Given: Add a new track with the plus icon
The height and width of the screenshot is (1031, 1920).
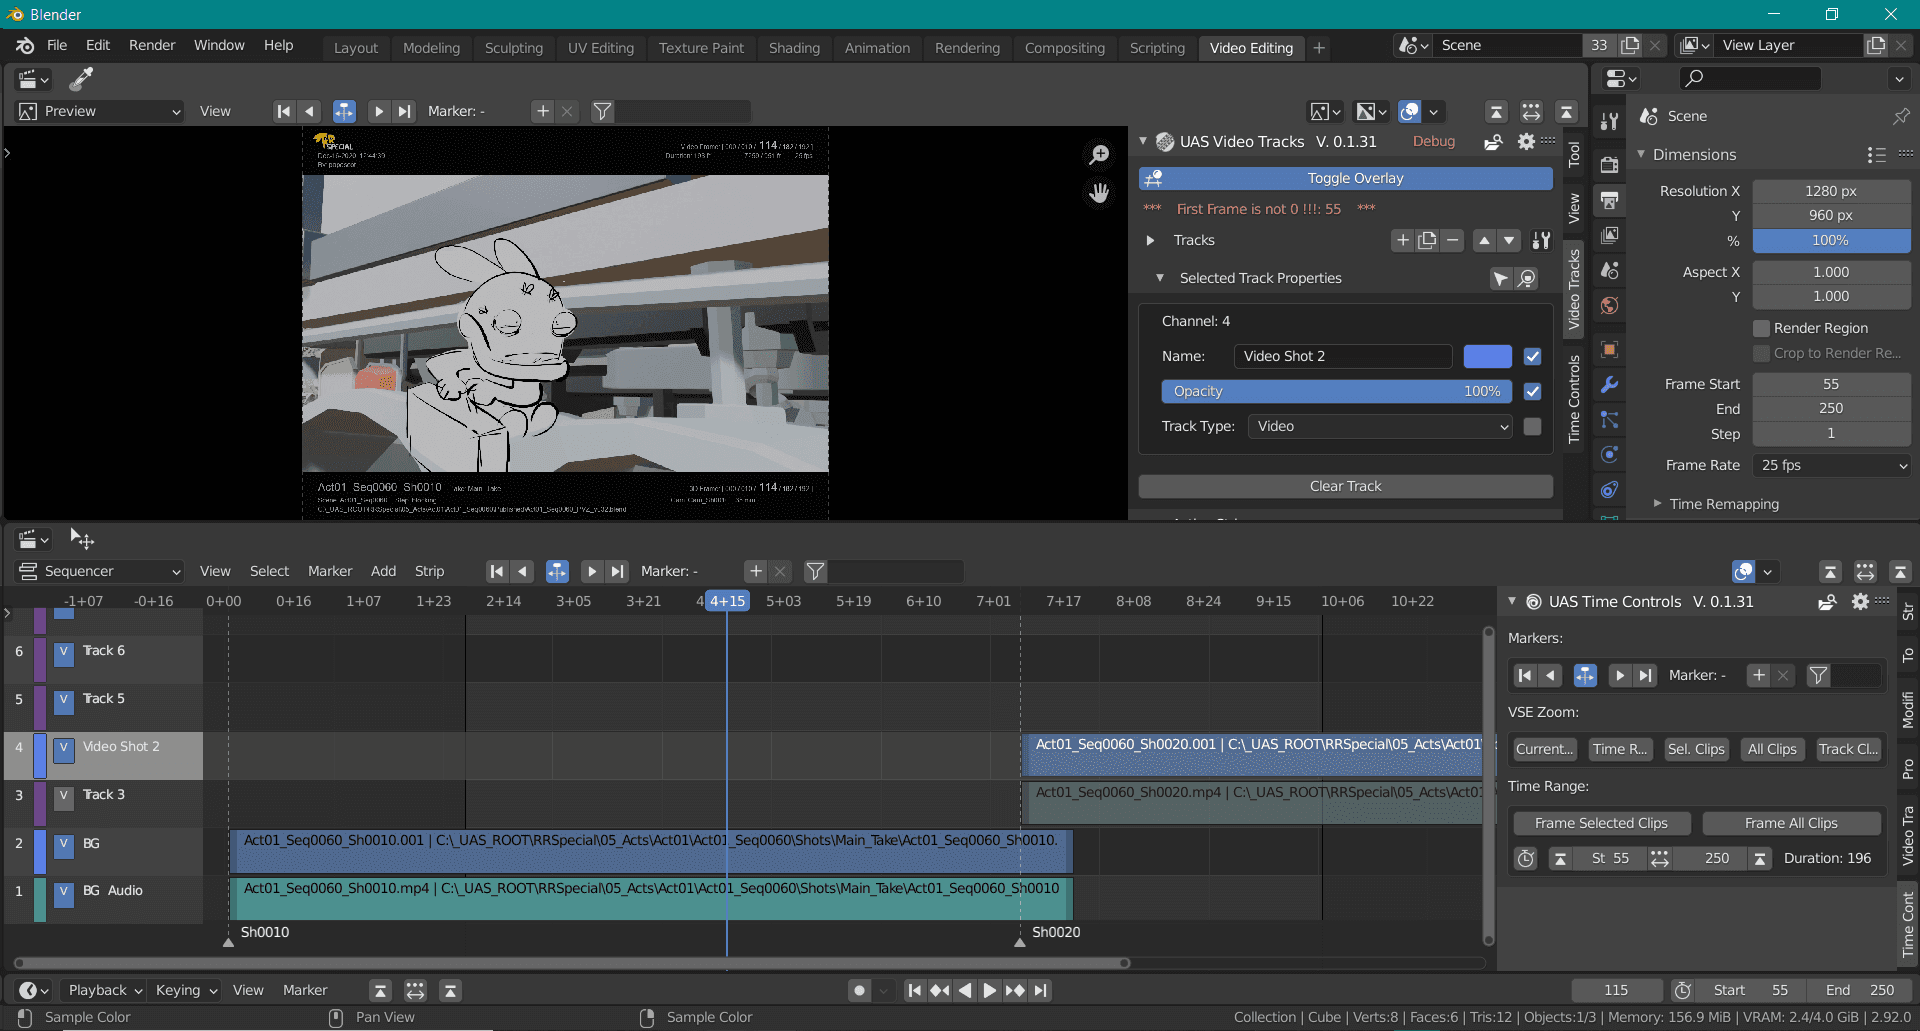Looking at the screenshot, I should [x=1402, y=240].
